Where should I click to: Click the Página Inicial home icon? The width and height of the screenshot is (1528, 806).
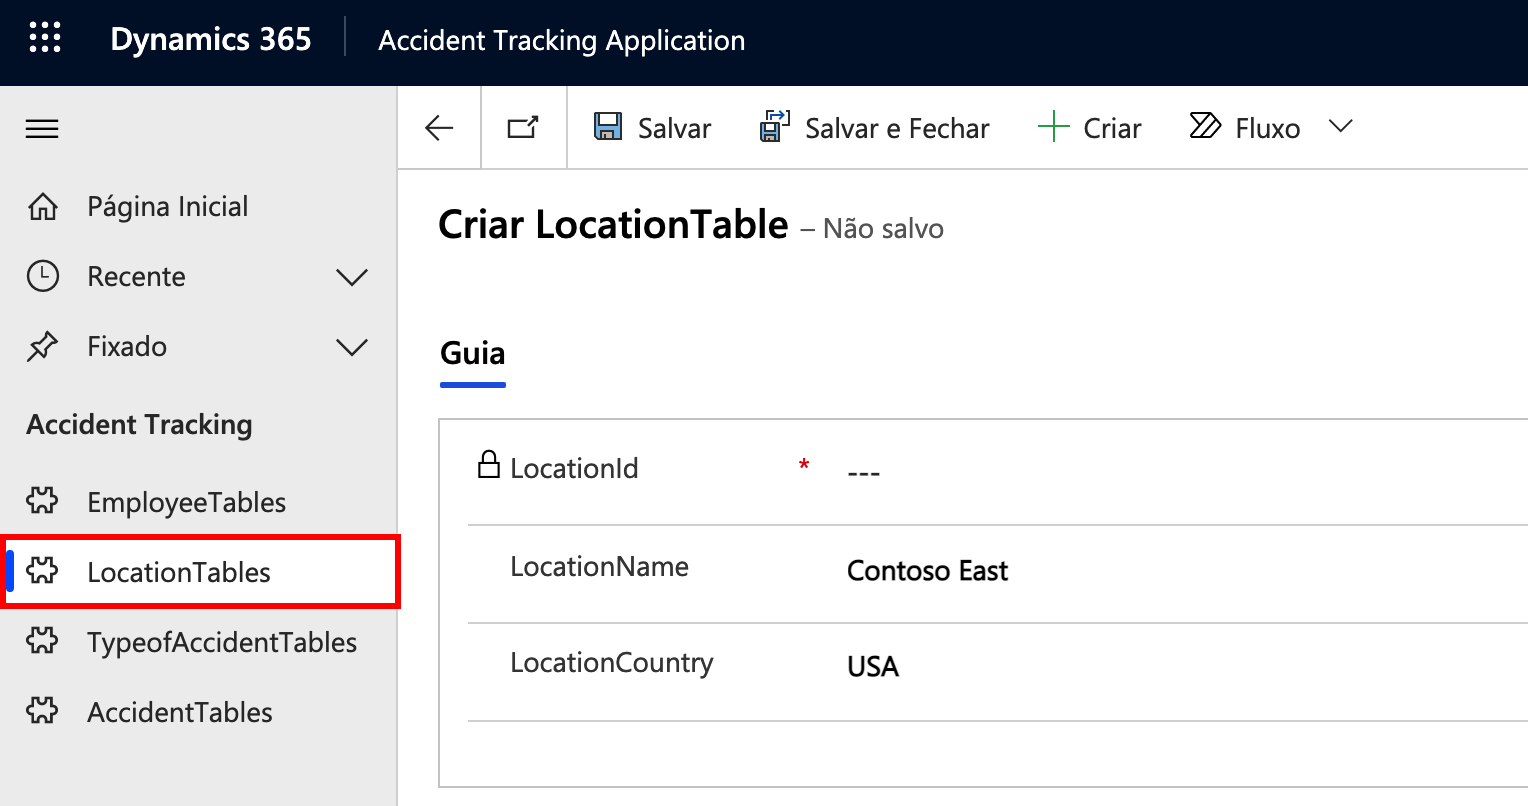(x=43, y=207)
